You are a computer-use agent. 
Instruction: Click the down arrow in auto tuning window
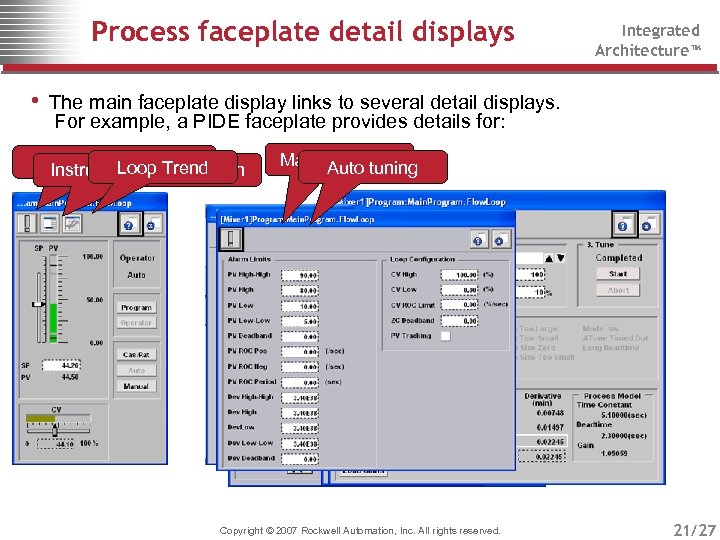click(x=560, y=259)
